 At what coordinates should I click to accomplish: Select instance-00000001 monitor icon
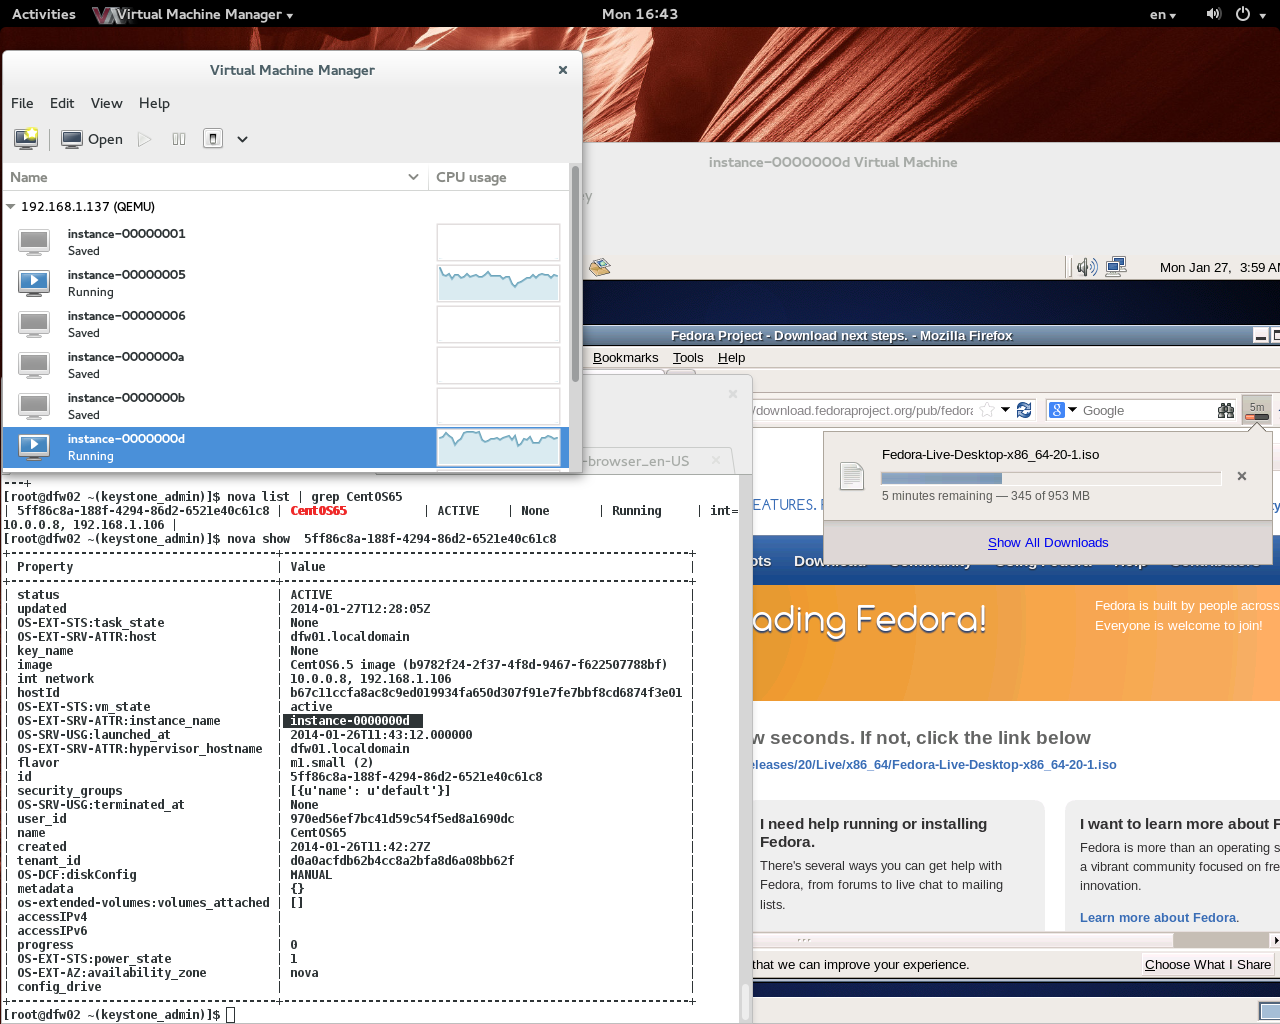coord(34,241)
